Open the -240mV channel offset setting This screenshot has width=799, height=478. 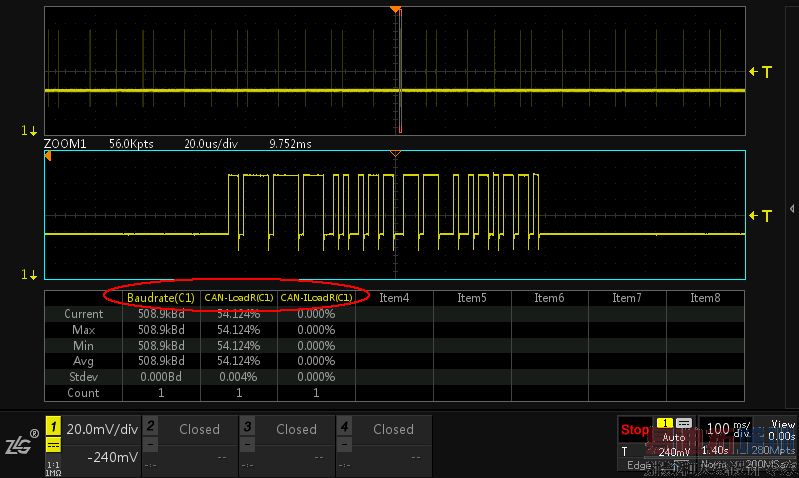111,457
